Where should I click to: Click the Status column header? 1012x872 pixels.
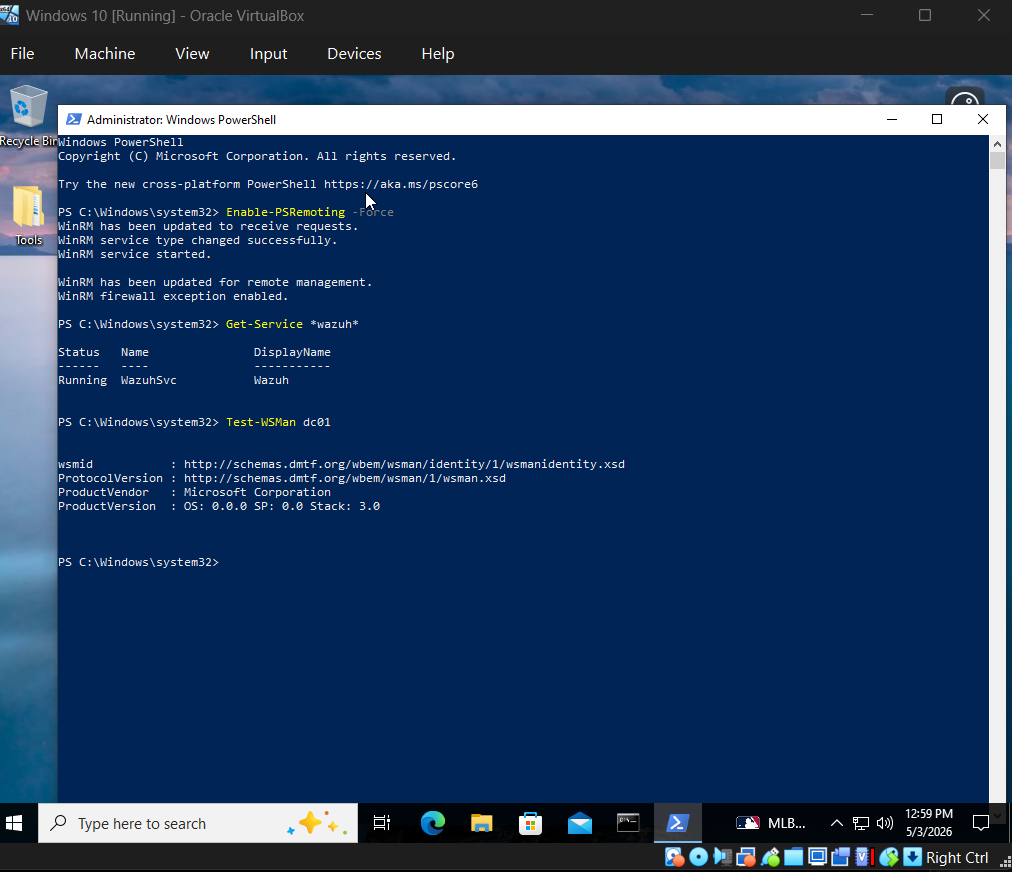(79, 352)
